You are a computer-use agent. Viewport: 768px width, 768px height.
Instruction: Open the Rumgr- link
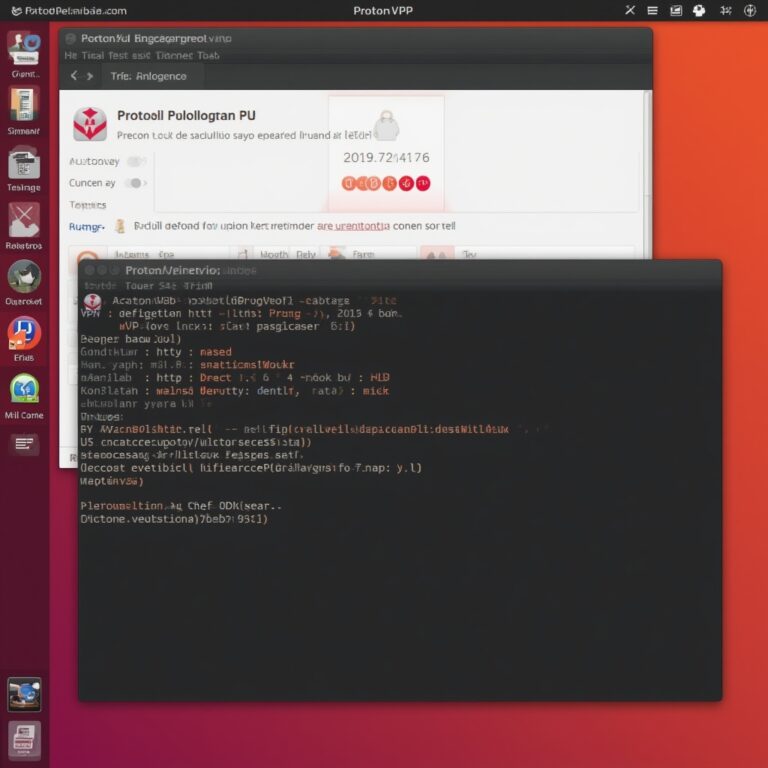86,227
